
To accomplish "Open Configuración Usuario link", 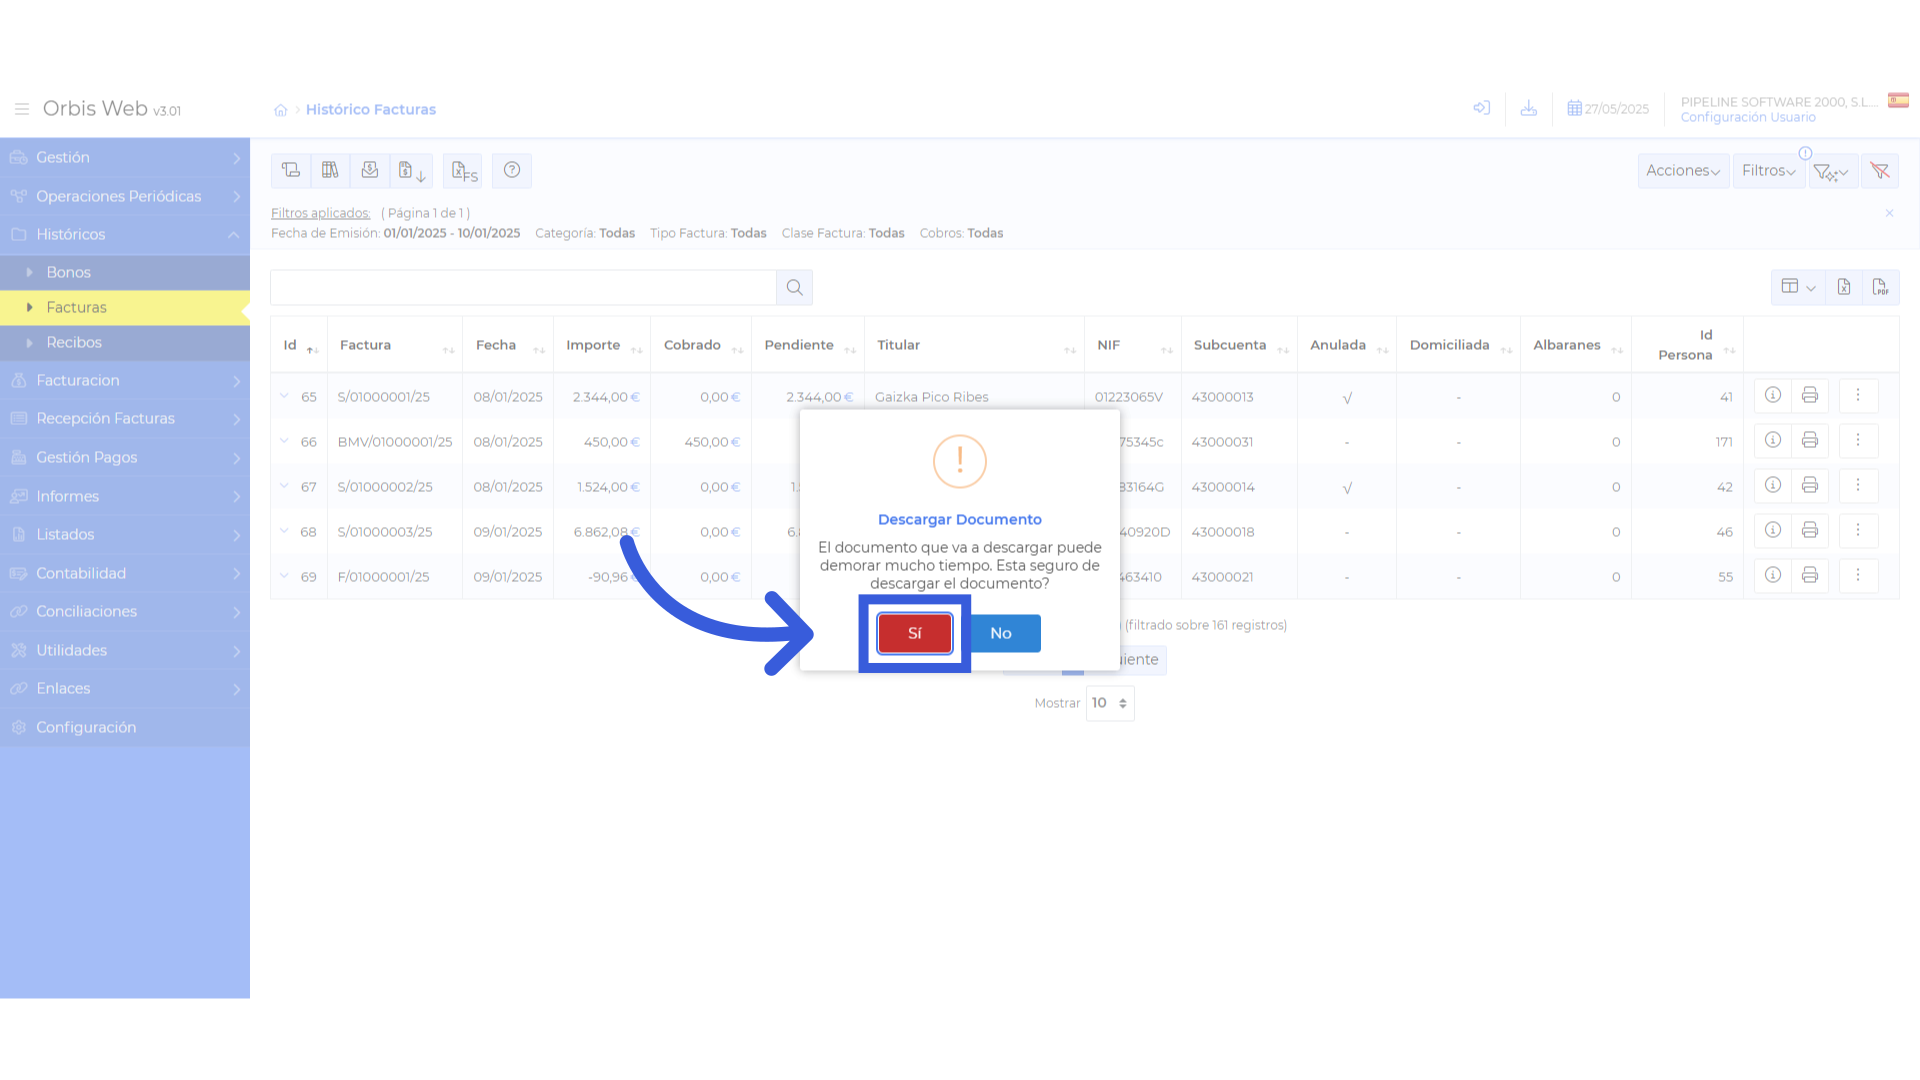I will coord(1748,117).
